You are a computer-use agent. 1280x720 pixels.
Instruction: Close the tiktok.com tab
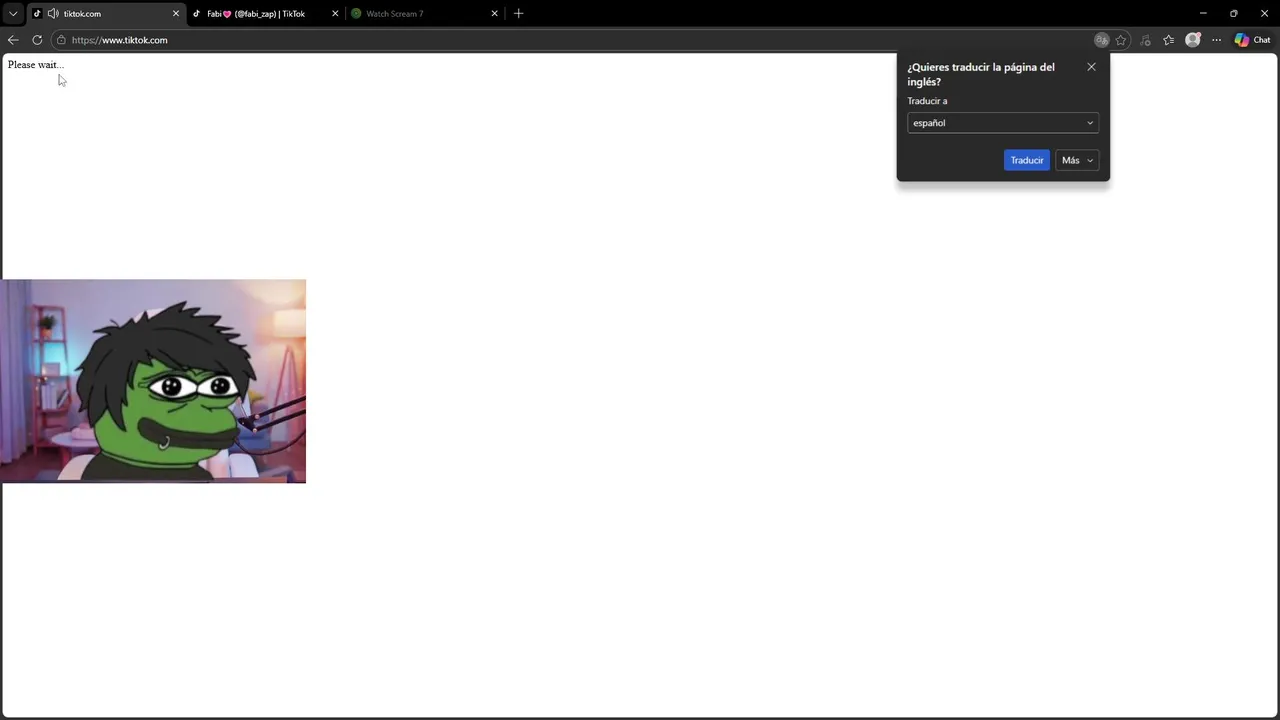coord(176,14)
